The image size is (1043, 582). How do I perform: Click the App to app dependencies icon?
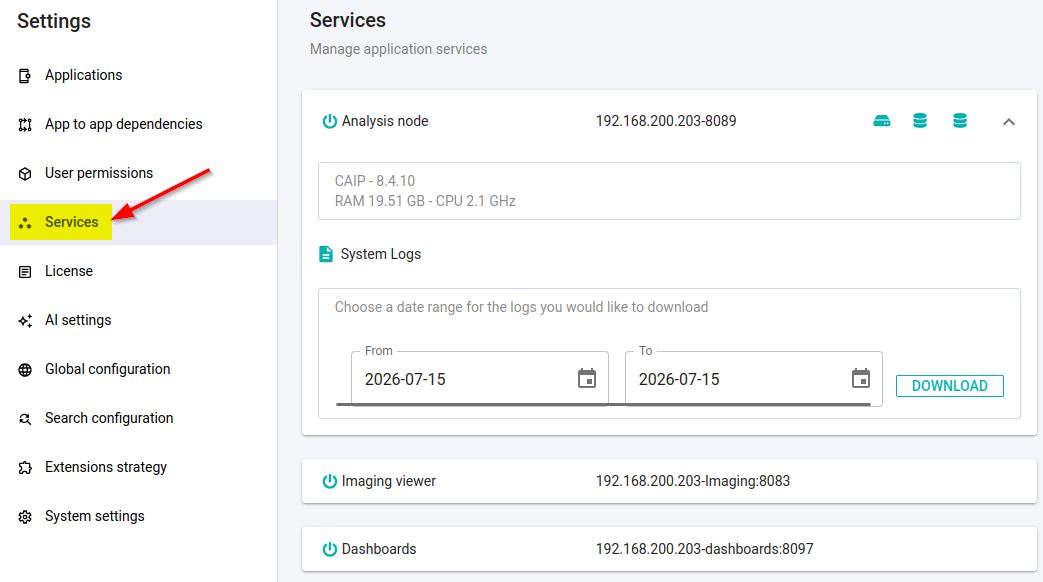point(25,125)
